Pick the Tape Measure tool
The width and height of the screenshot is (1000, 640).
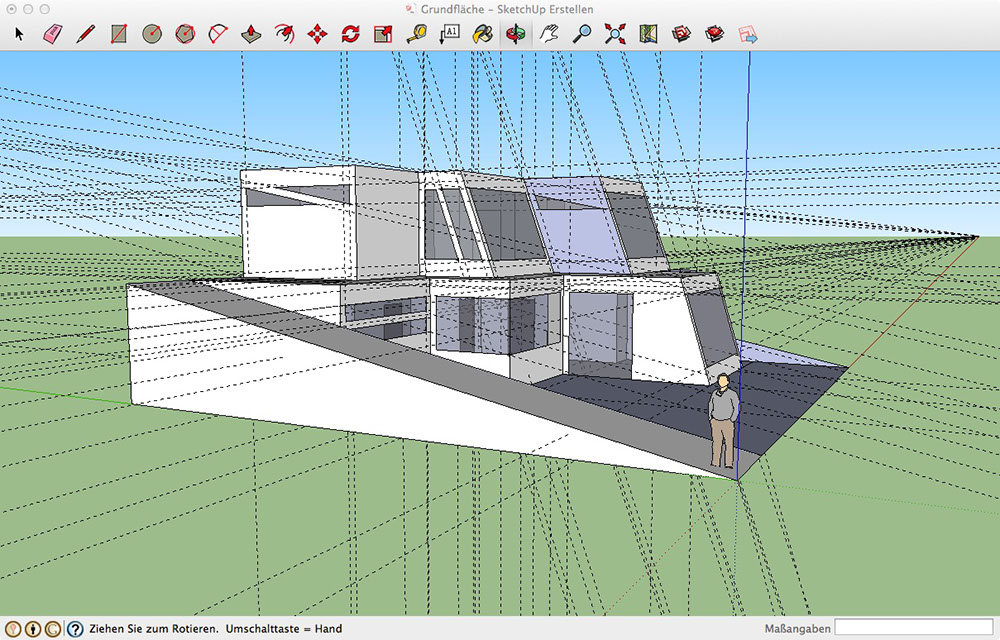click(x=417, y=34)
